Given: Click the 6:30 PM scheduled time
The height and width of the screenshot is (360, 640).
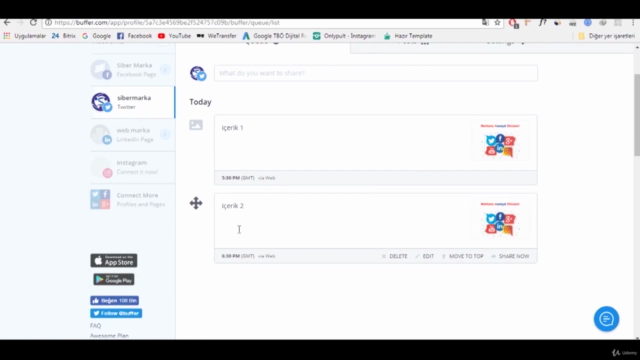Looking at the screenshot, I should click(x=231, y=256).
